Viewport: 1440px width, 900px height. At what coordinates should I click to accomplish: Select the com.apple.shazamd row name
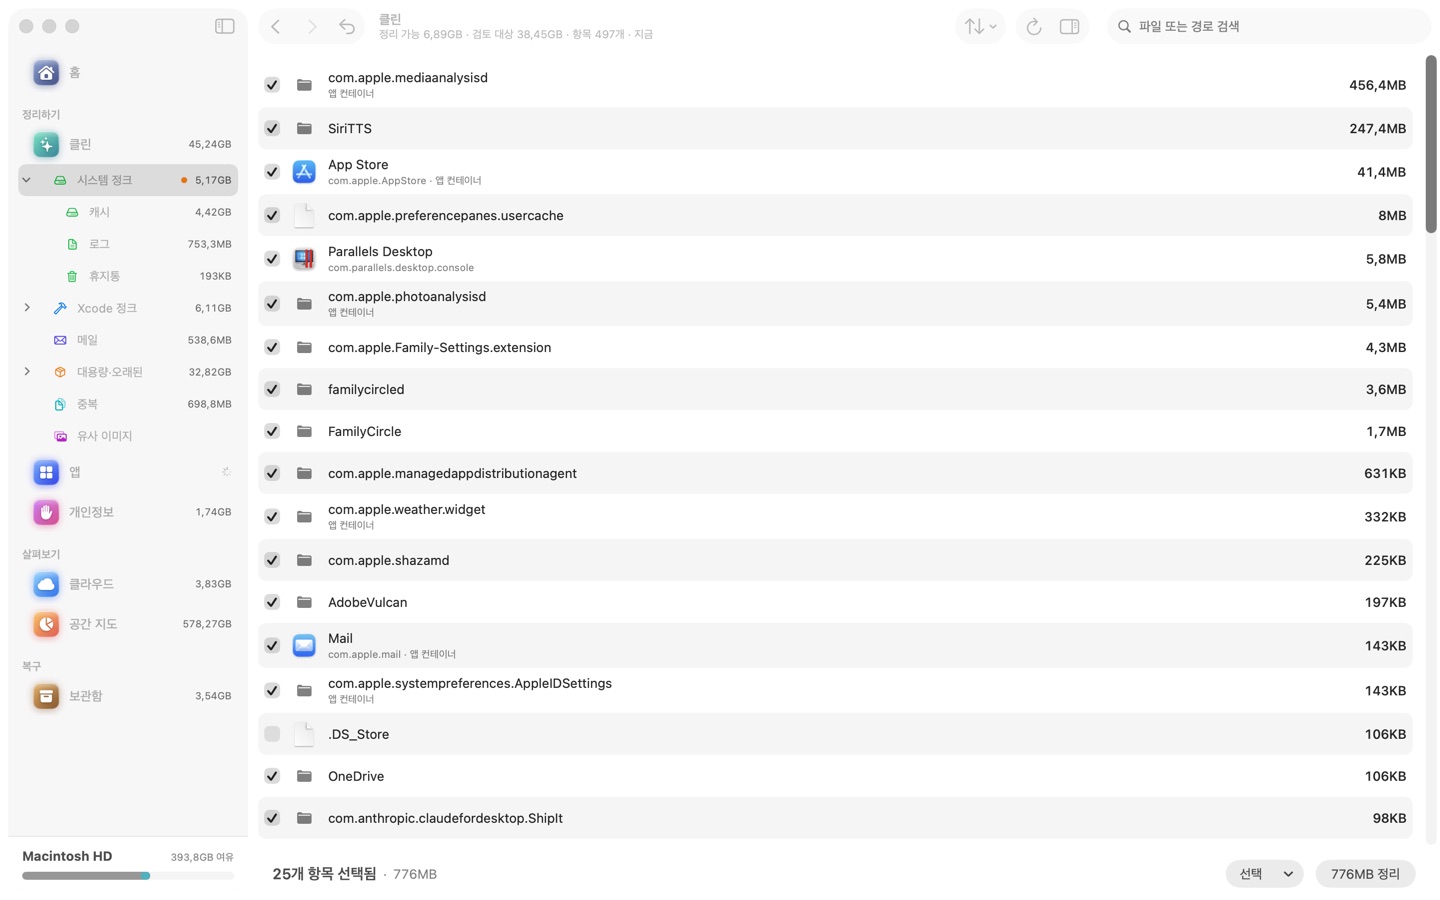(388, 560)
